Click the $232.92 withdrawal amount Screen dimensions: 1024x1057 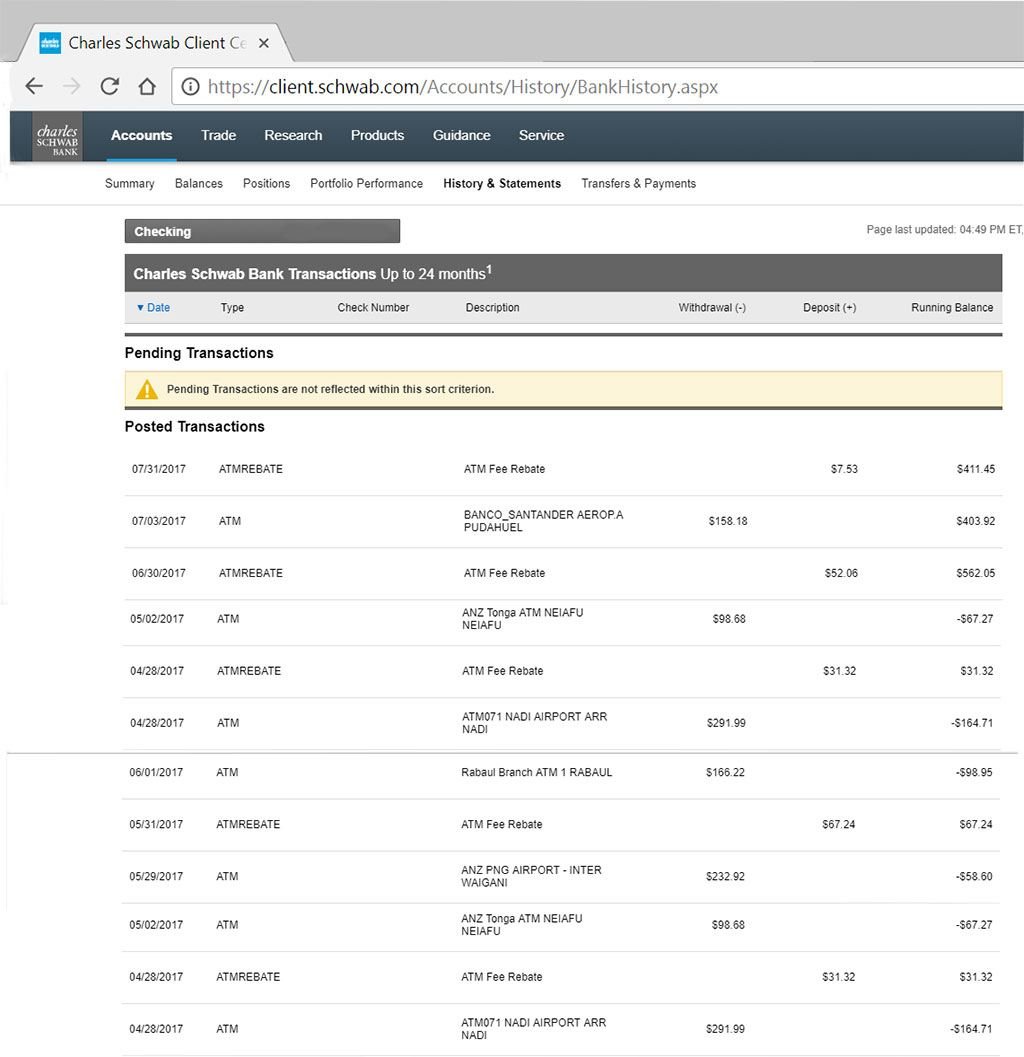point(725,876)
